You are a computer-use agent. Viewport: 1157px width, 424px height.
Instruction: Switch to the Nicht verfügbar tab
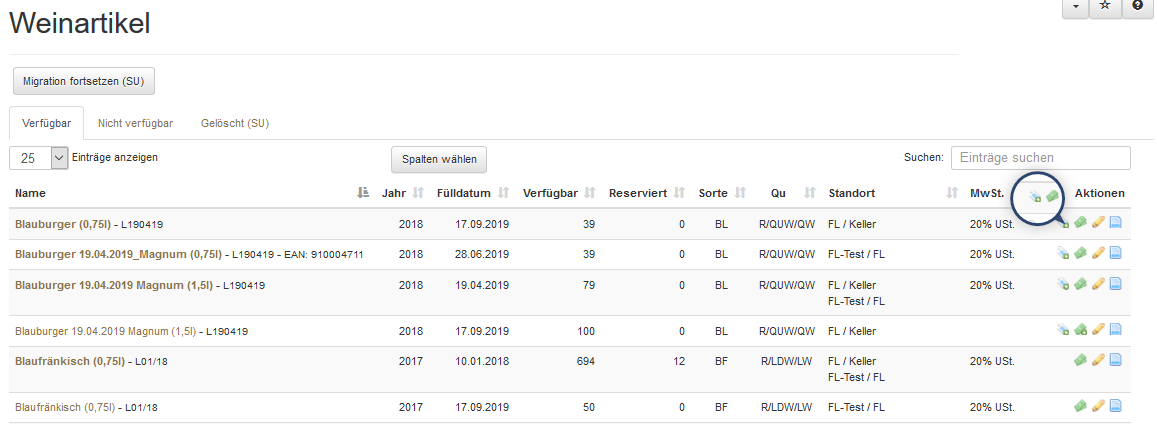[x=135, y=123]
